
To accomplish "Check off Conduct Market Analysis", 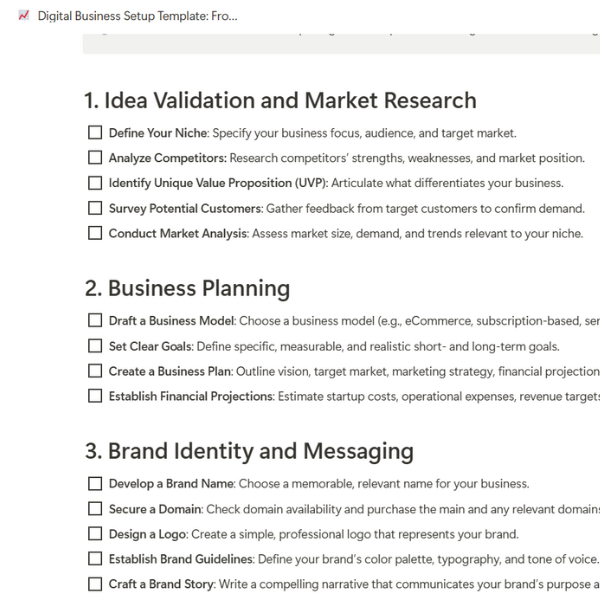I will [x=95, y=233].
